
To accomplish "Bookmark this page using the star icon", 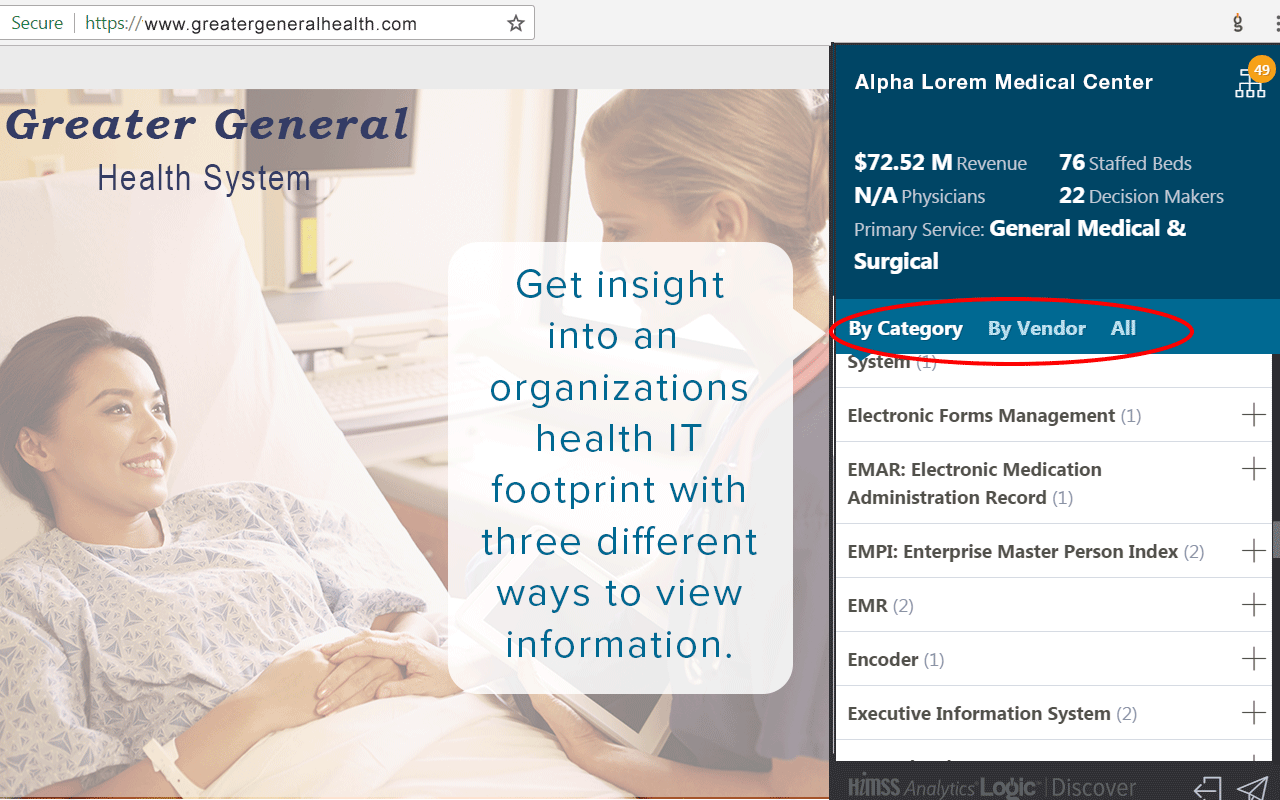I will point(515,23).
